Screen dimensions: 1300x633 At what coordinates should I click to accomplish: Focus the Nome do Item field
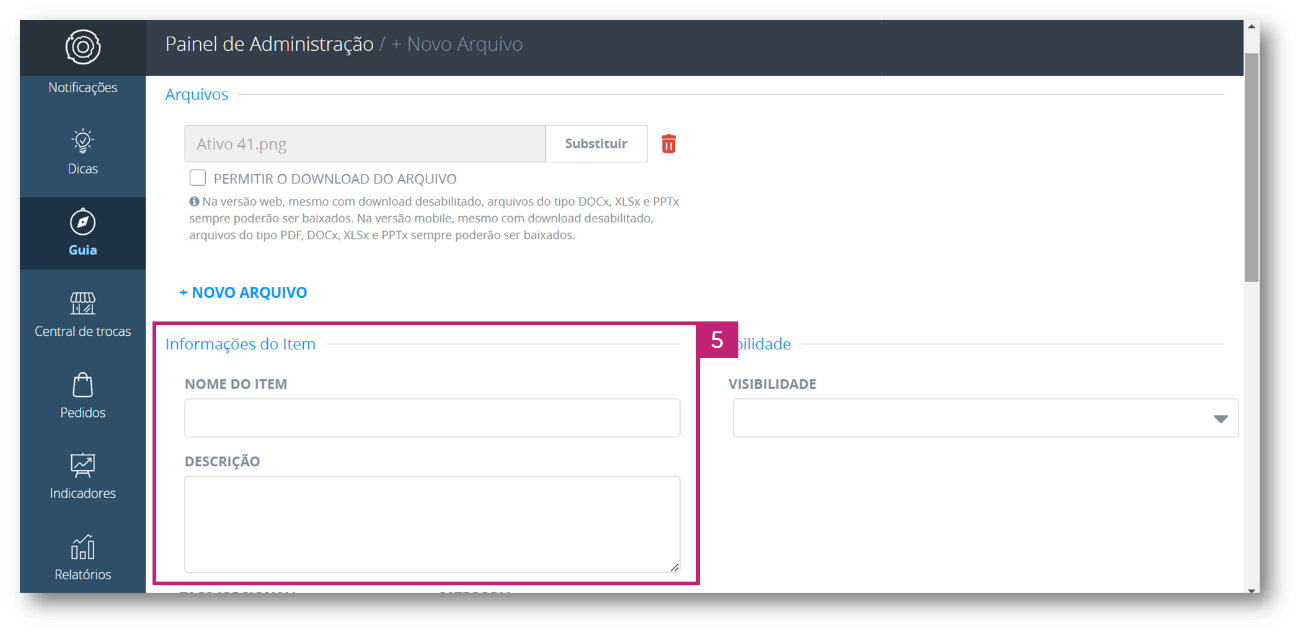tap(432, 418)
